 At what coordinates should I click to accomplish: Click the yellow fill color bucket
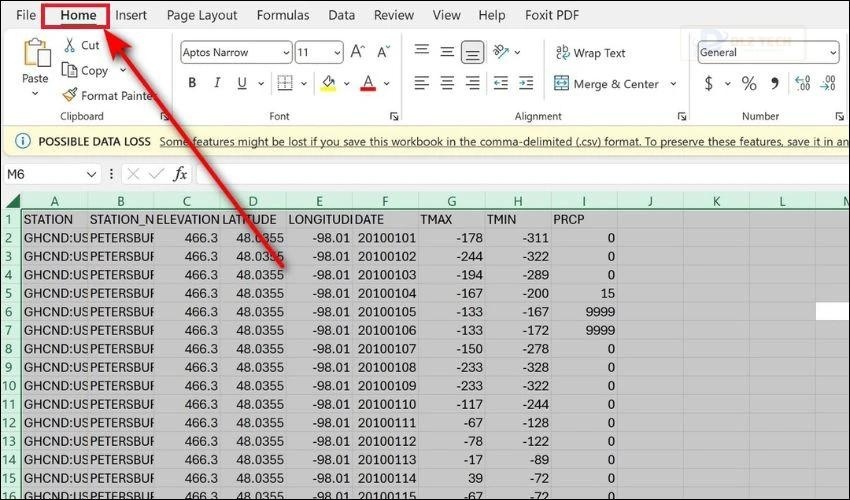click(x=327, y=84)
